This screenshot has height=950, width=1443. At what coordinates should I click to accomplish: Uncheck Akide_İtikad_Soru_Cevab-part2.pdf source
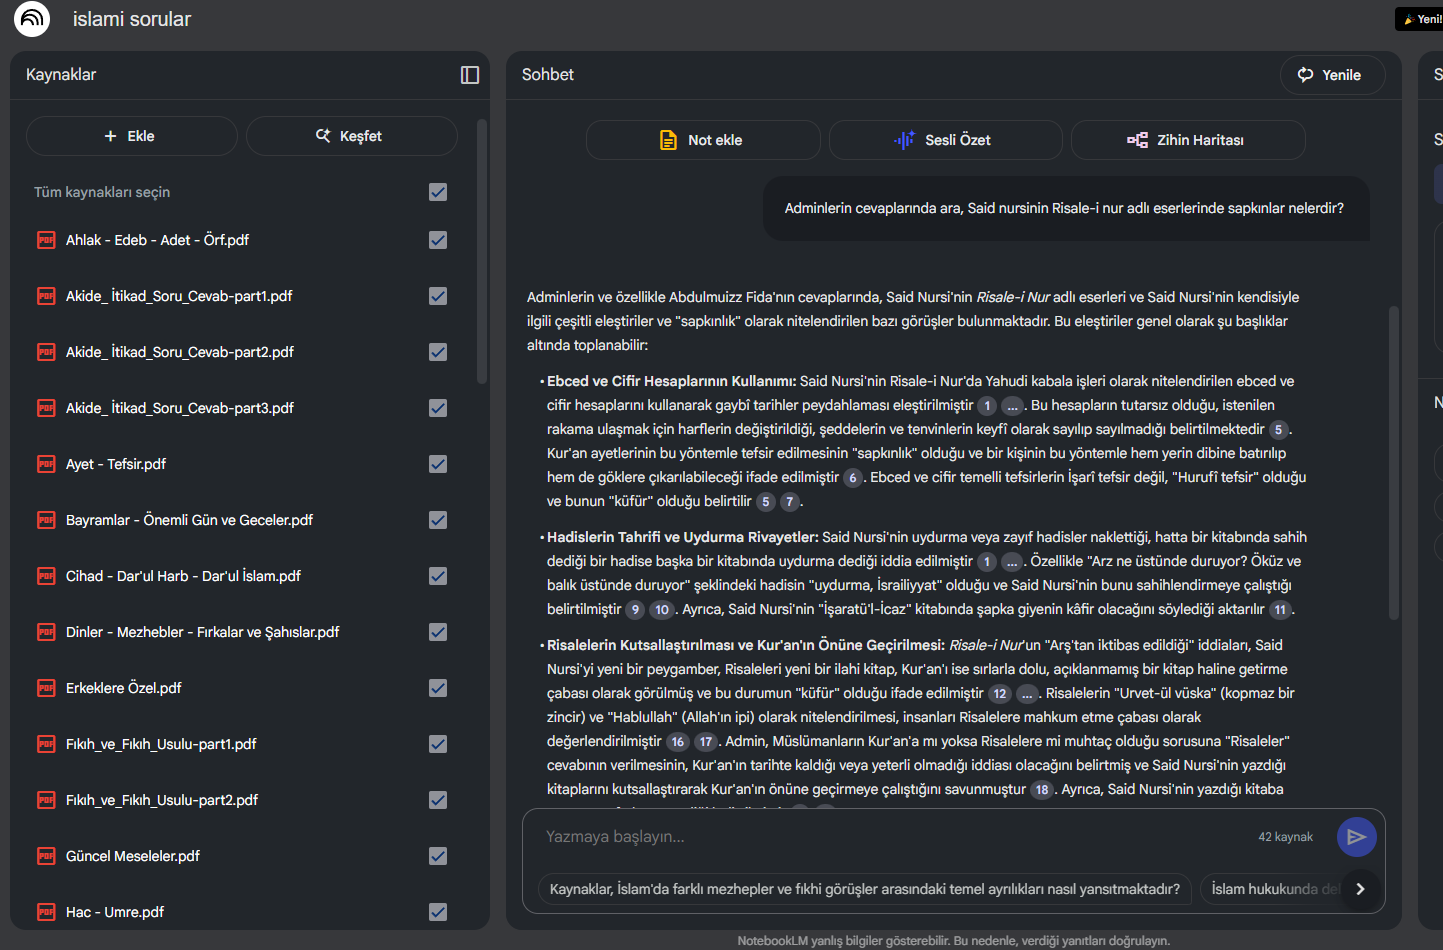tap(438, 352)
